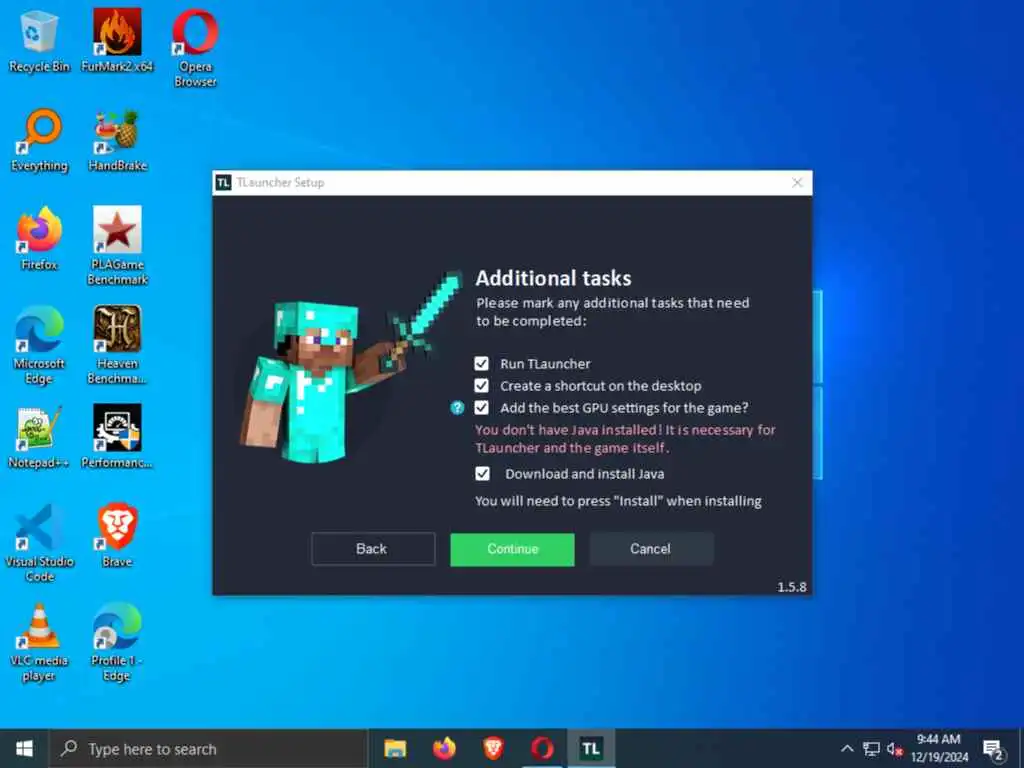
Task: Open Firefox from the taskbar
Action: (x=444, y=748)
